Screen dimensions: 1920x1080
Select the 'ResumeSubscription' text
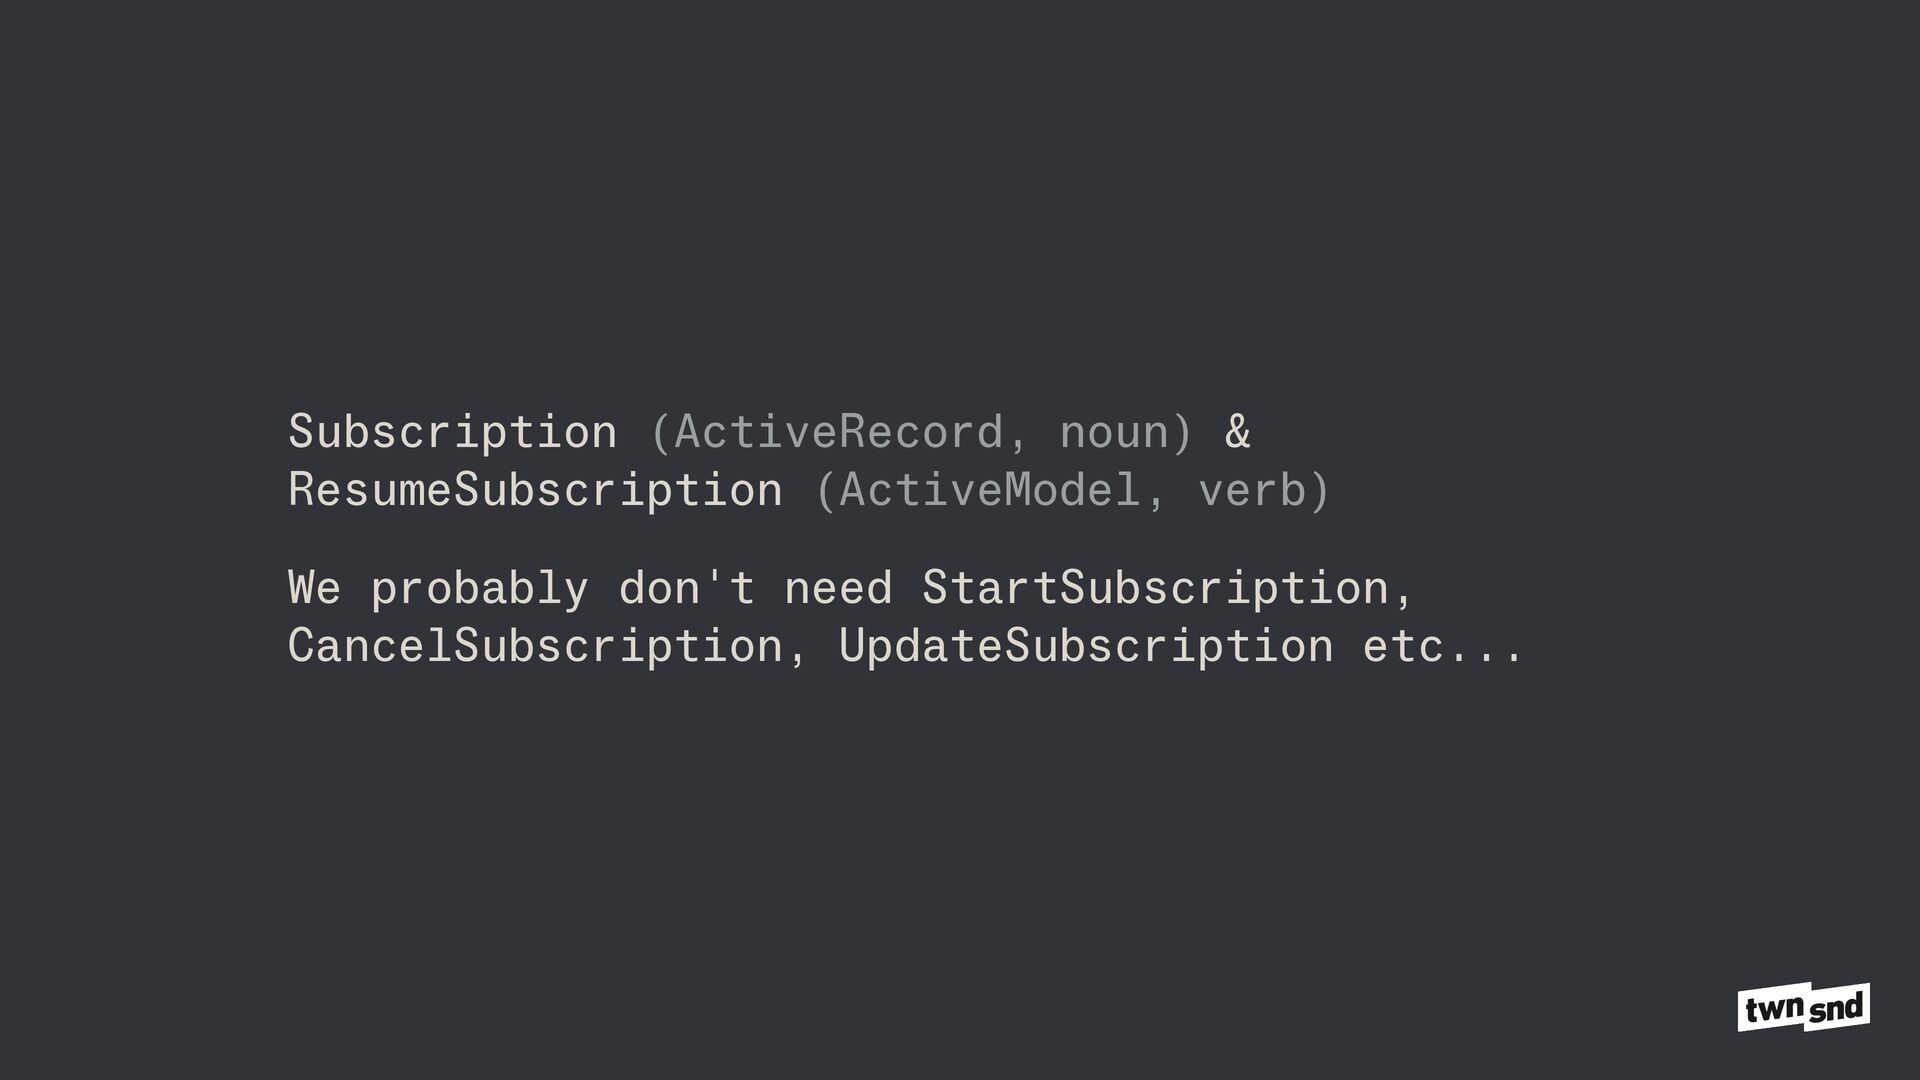(535, 491)
